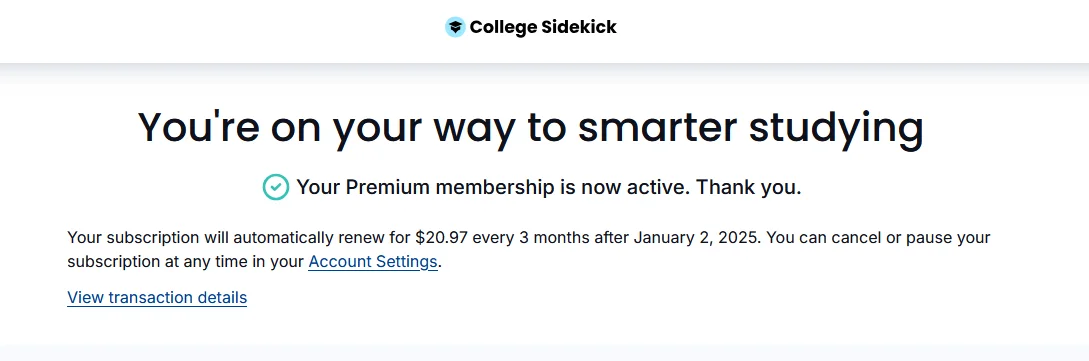Open the Account Settings link
Viewport: 1089px width, 361px height.
[373, 262]
